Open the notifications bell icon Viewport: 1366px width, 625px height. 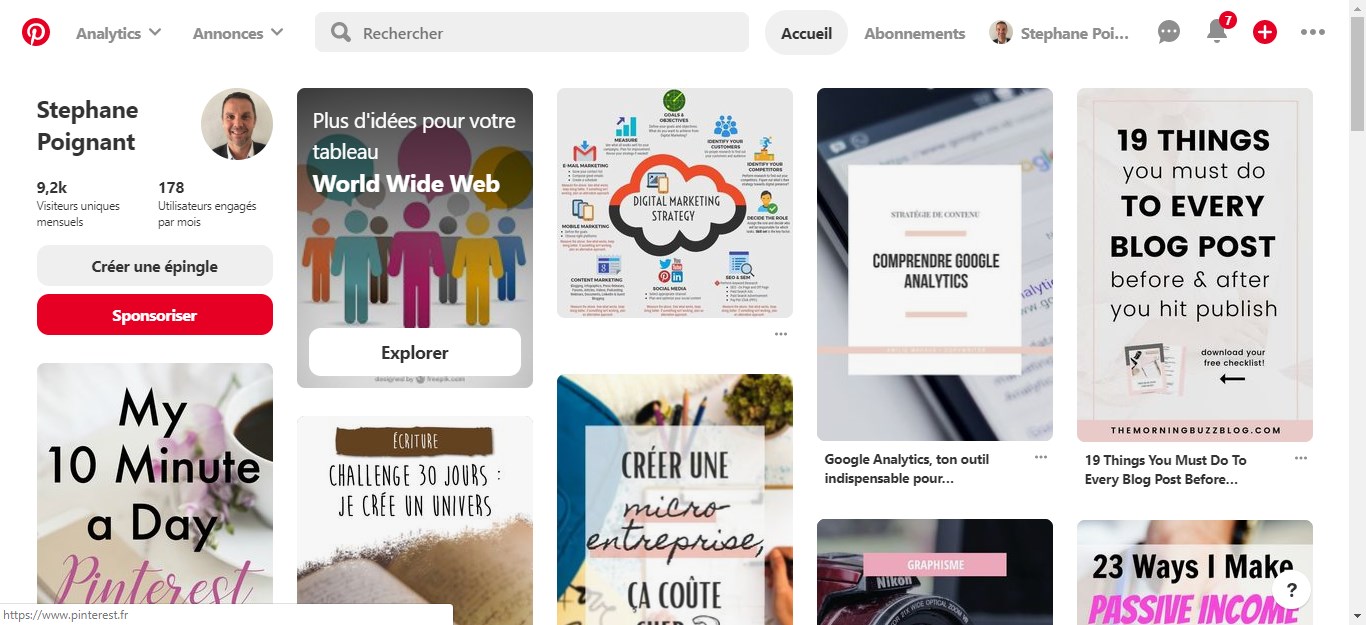tap(1217, 33)
